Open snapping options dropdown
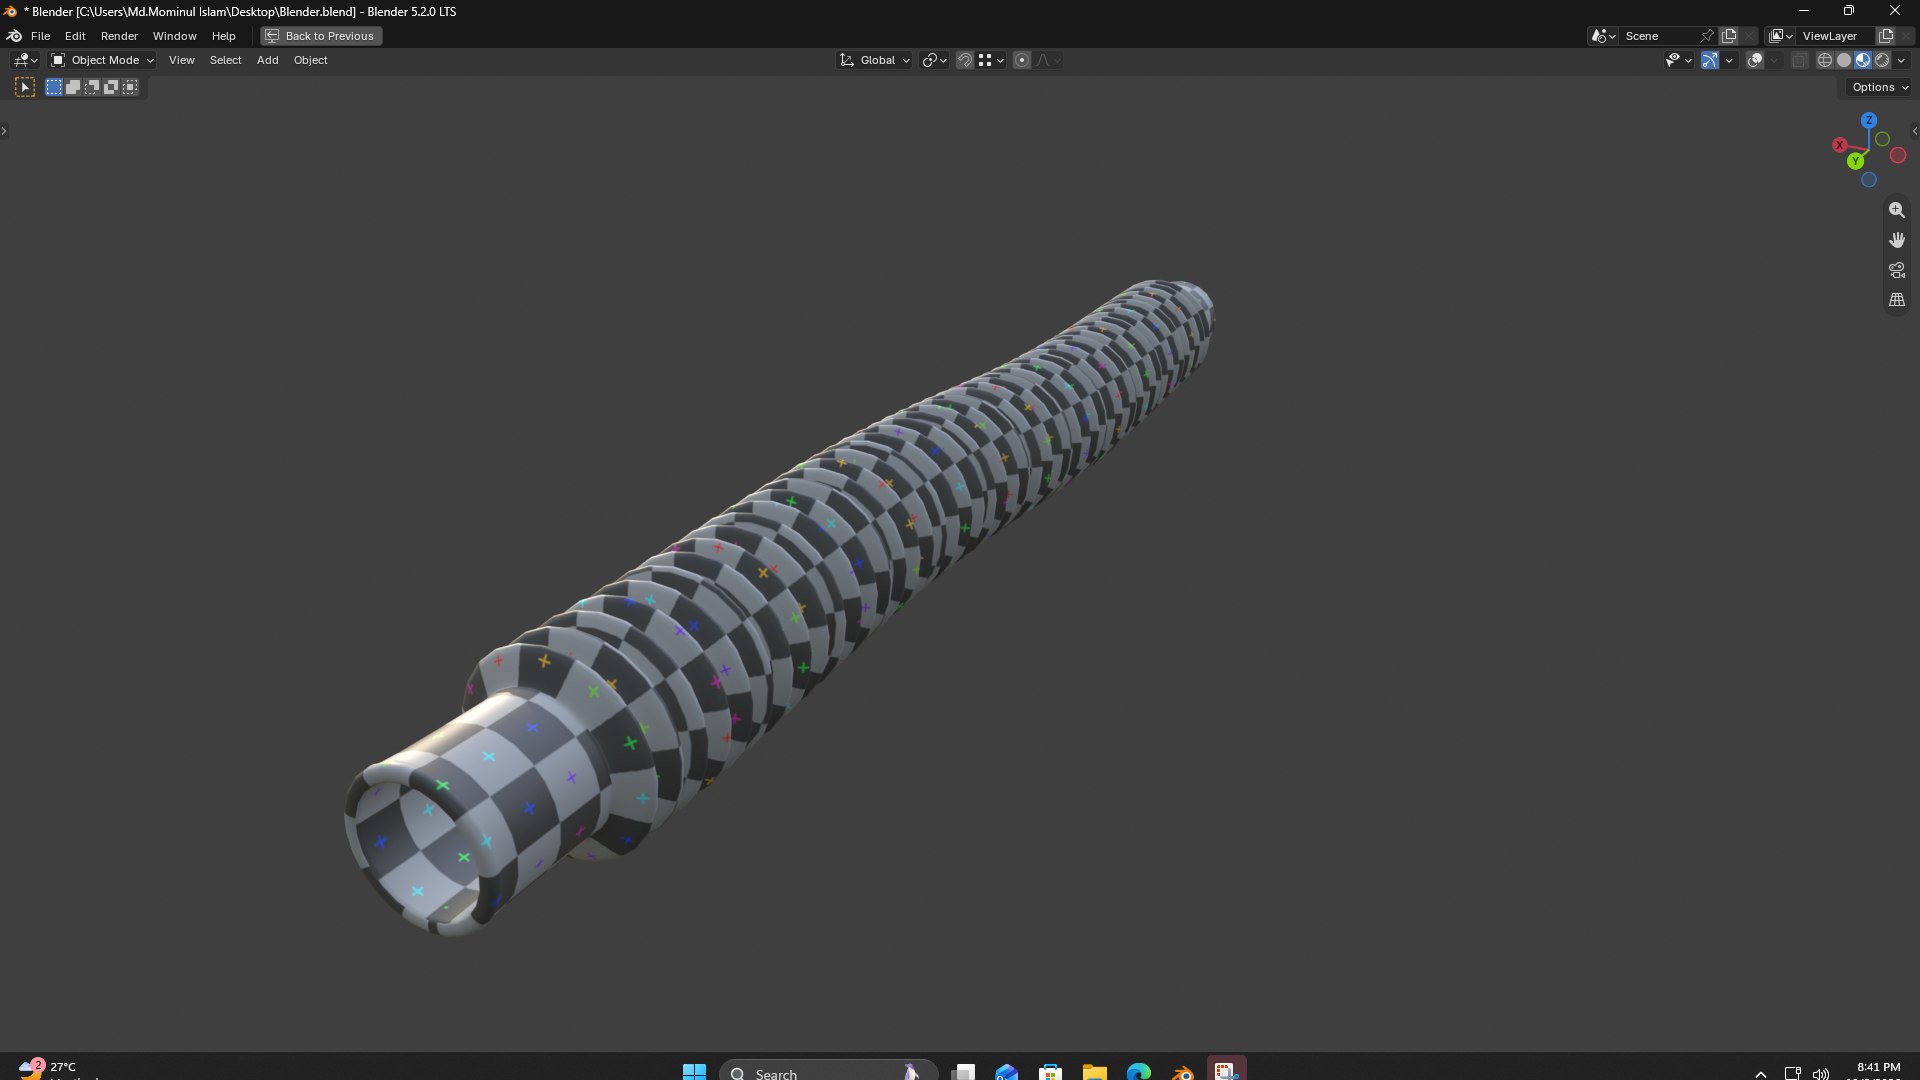The width and height of the screenshot is (1920, 1080). (990, 60)
